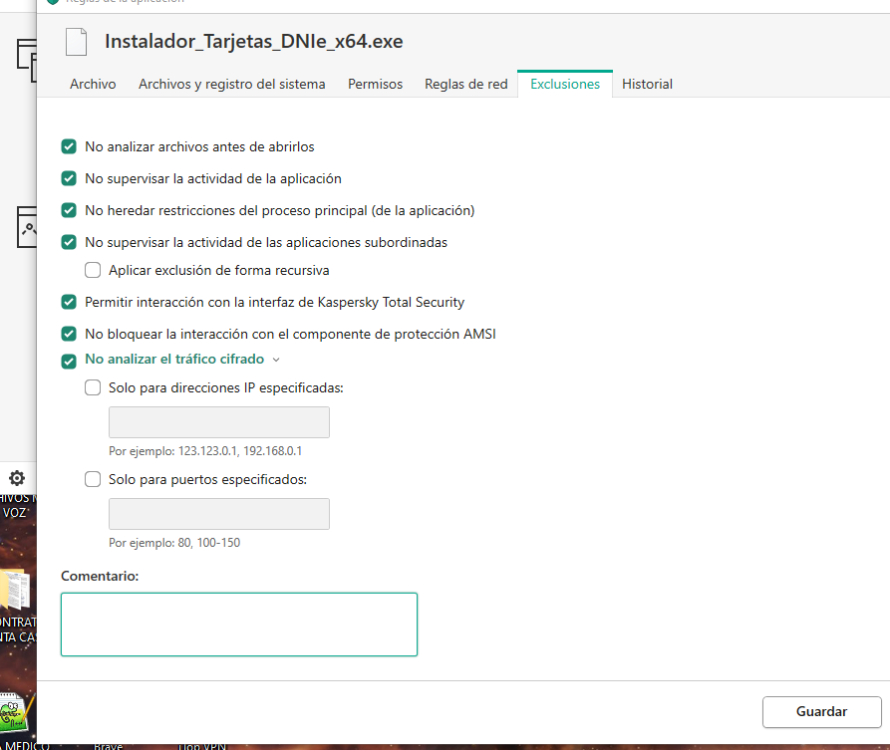Image resolution: width=890 pixels, height=750 pixels.
Task: Click the Guardar button
Action: pos(821,712)
